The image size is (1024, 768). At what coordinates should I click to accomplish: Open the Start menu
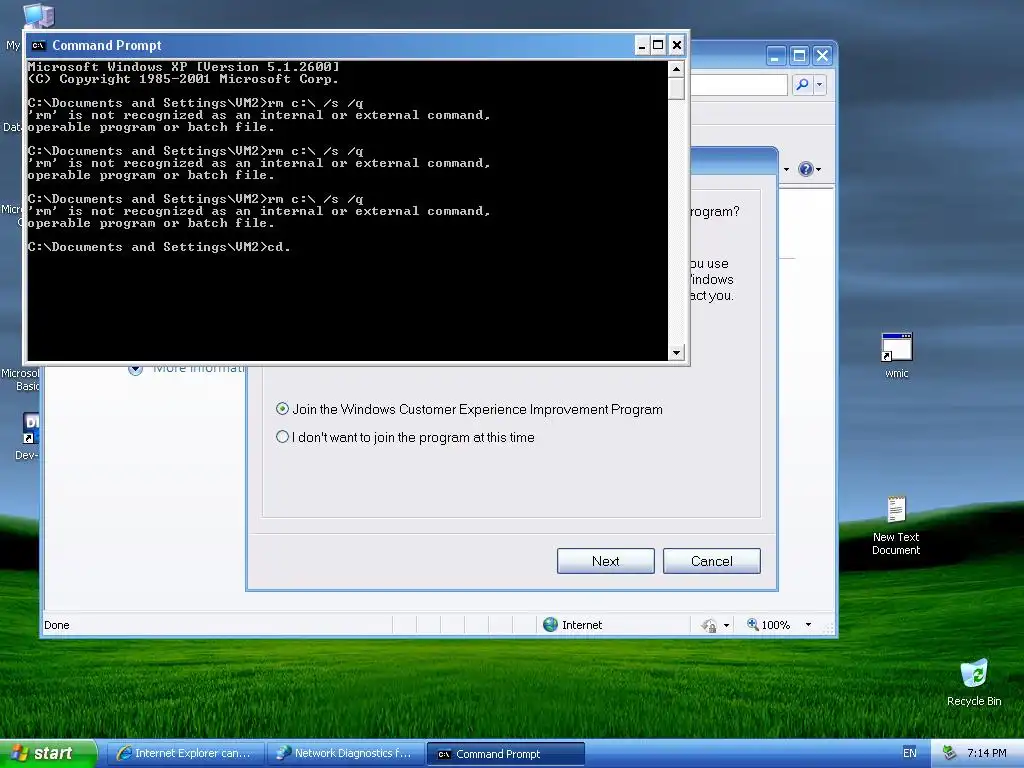pos(48,753)
